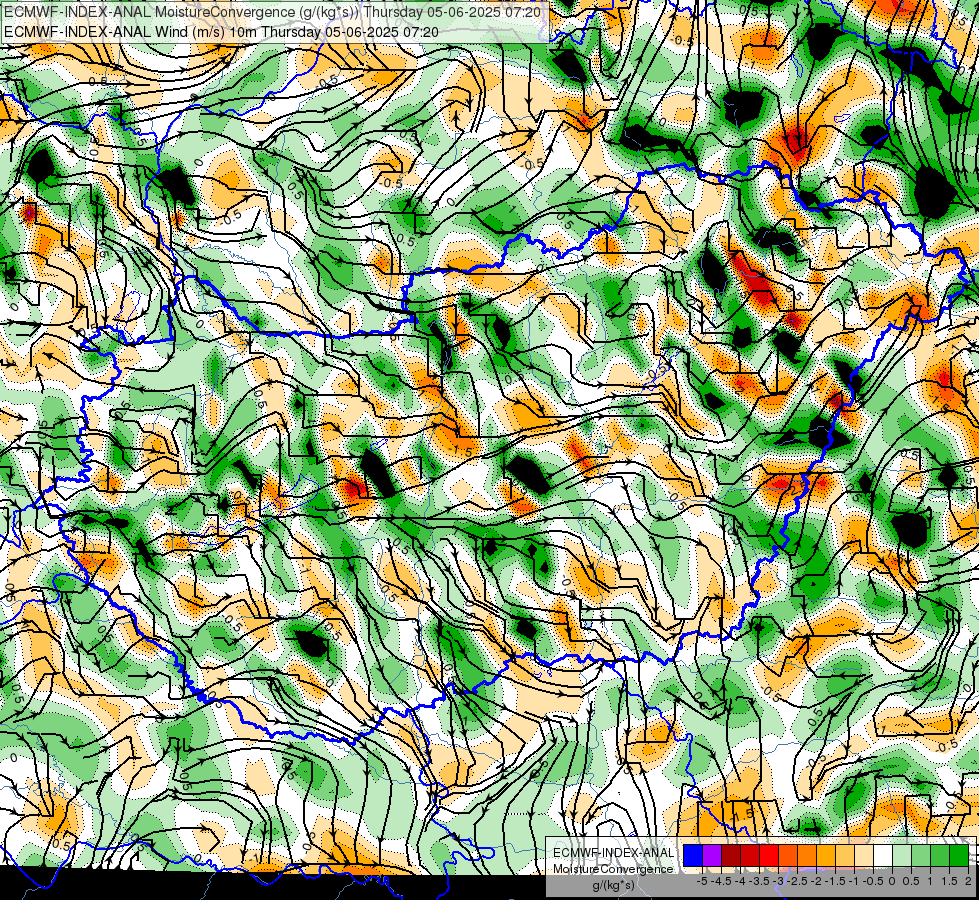Click the Wind (m/s) 10m title line
This screenshot has width=979, height=900.
point(221,32)
